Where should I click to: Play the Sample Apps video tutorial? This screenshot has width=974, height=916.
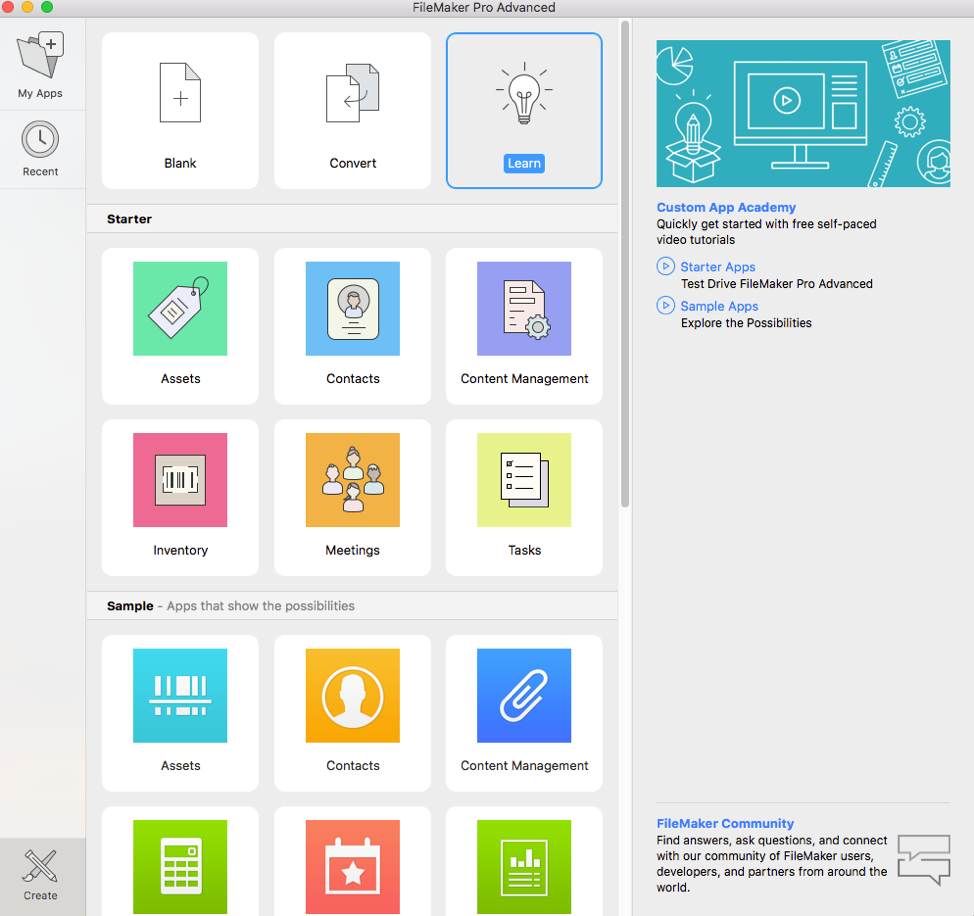click(719, 306)
